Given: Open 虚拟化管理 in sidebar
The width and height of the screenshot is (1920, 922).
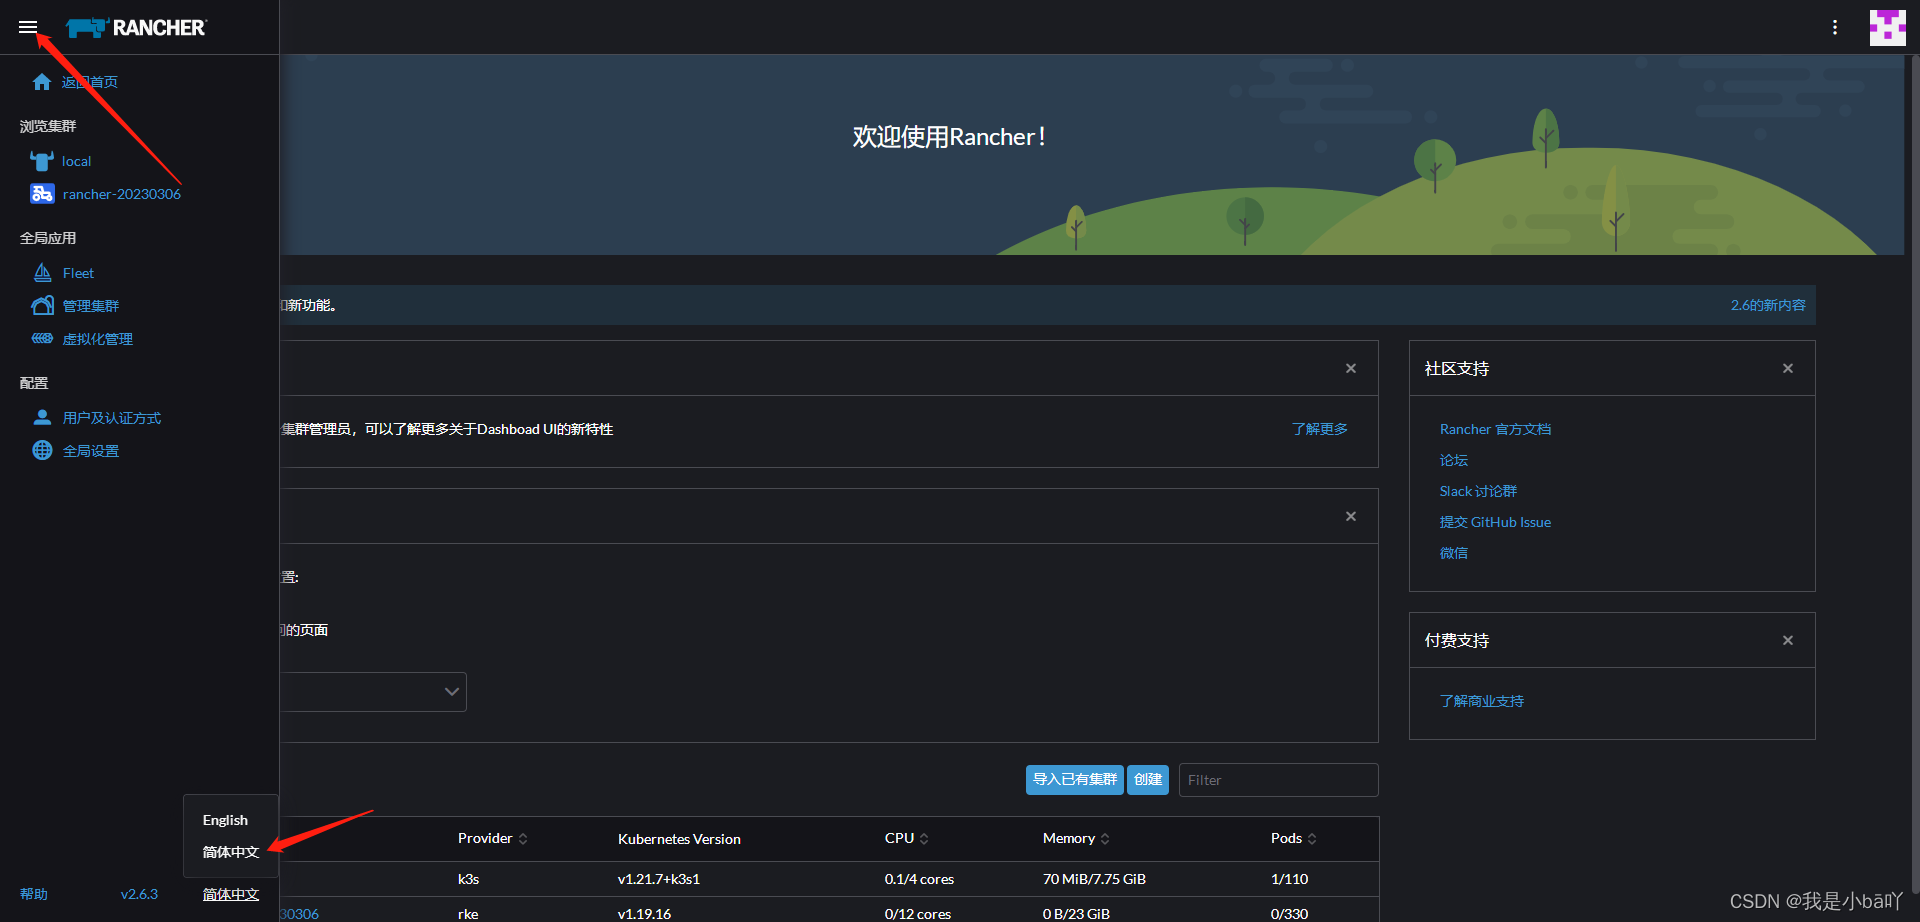Looking at the screenshot, I should click(x=98, y=339).
